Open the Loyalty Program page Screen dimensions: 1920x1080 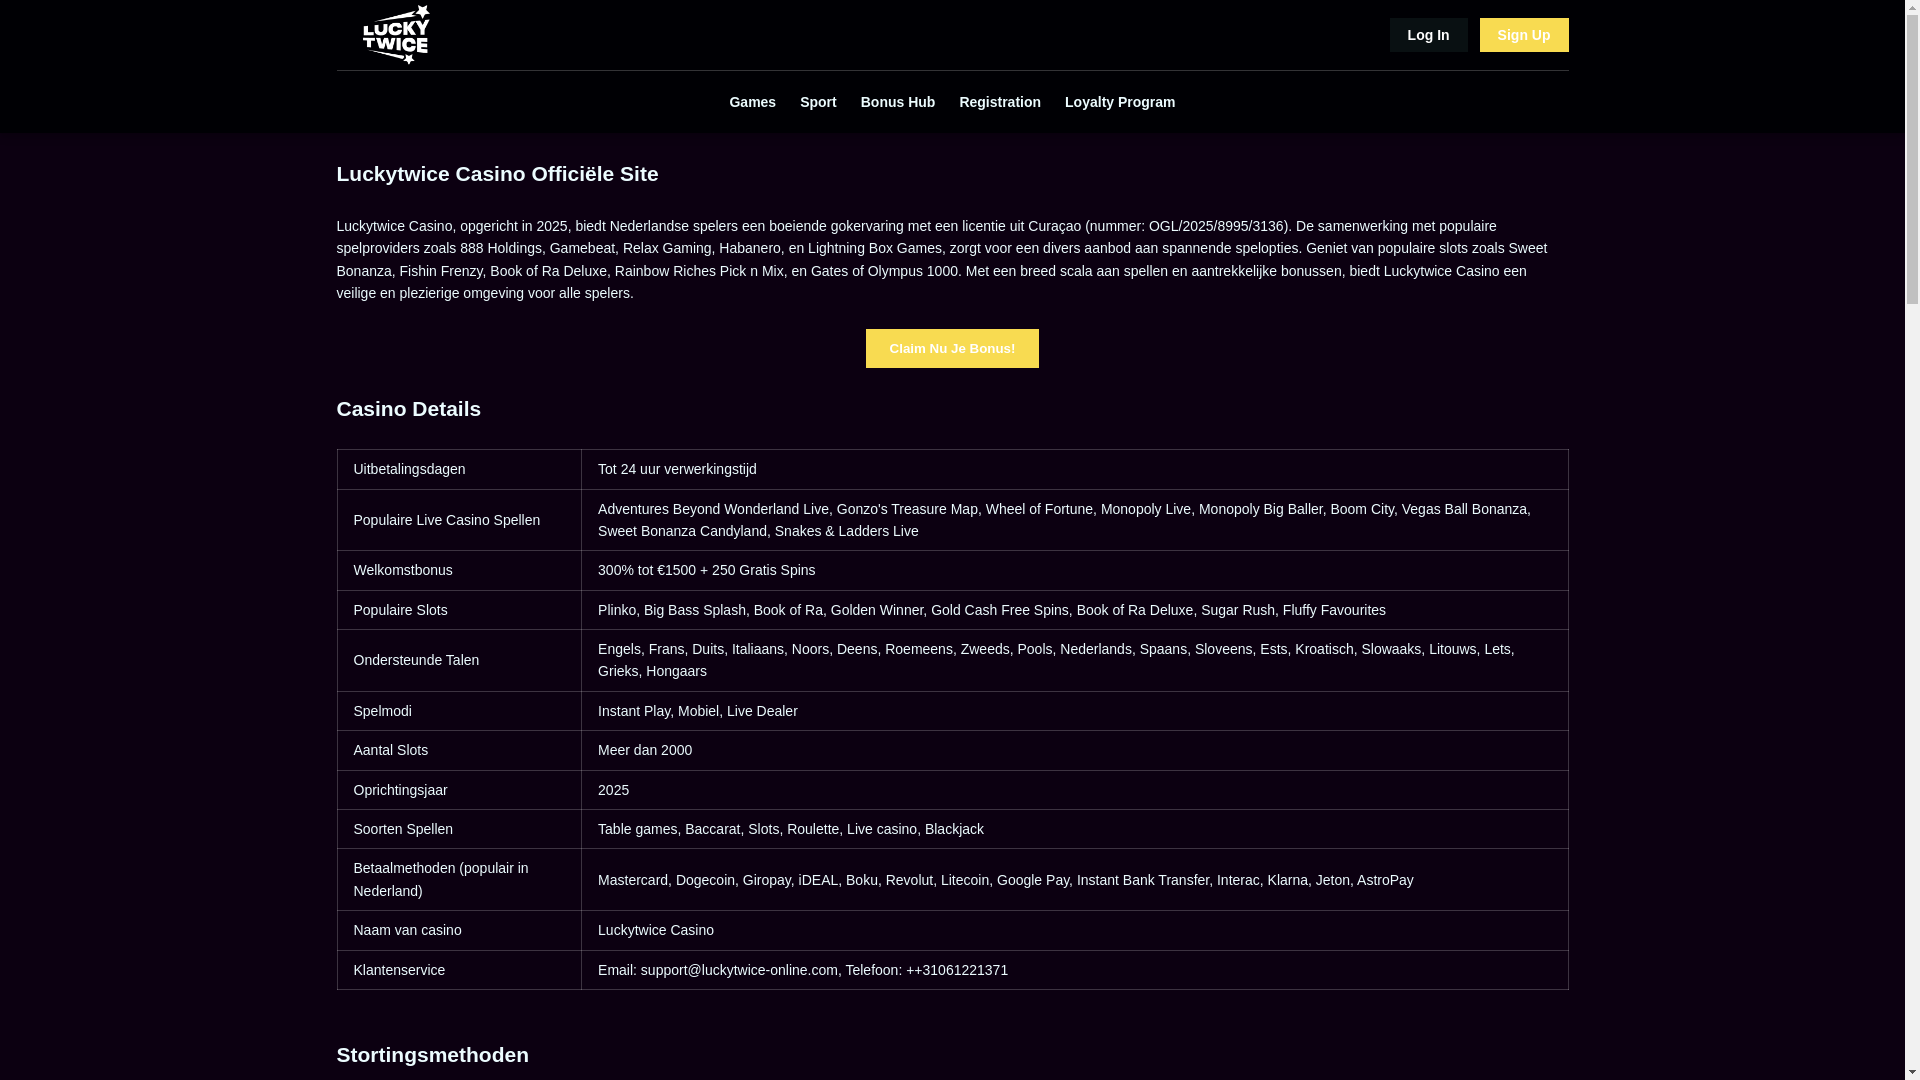1120,102
